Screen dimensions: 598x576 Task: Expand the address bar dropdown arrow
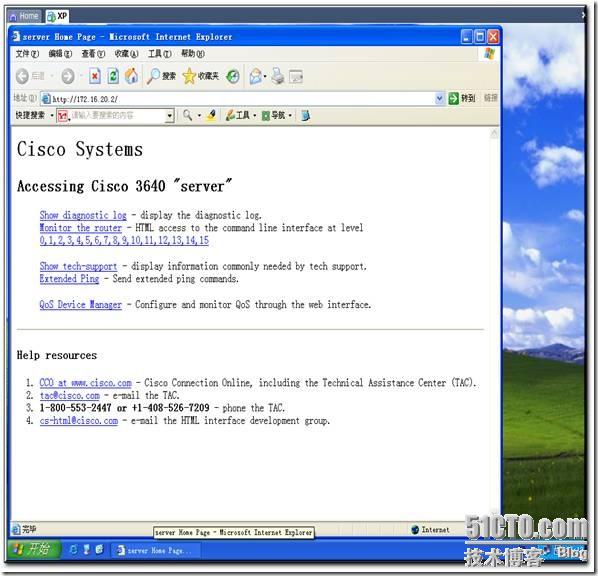coord(439,98)
